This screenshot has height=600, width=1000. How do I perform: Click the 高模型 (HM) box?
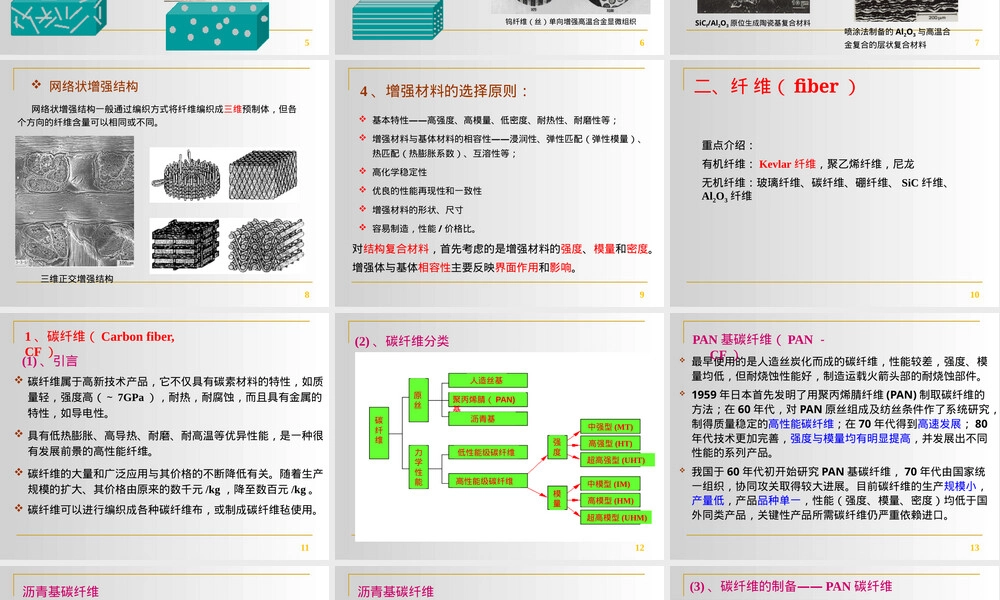coord(610,501)
